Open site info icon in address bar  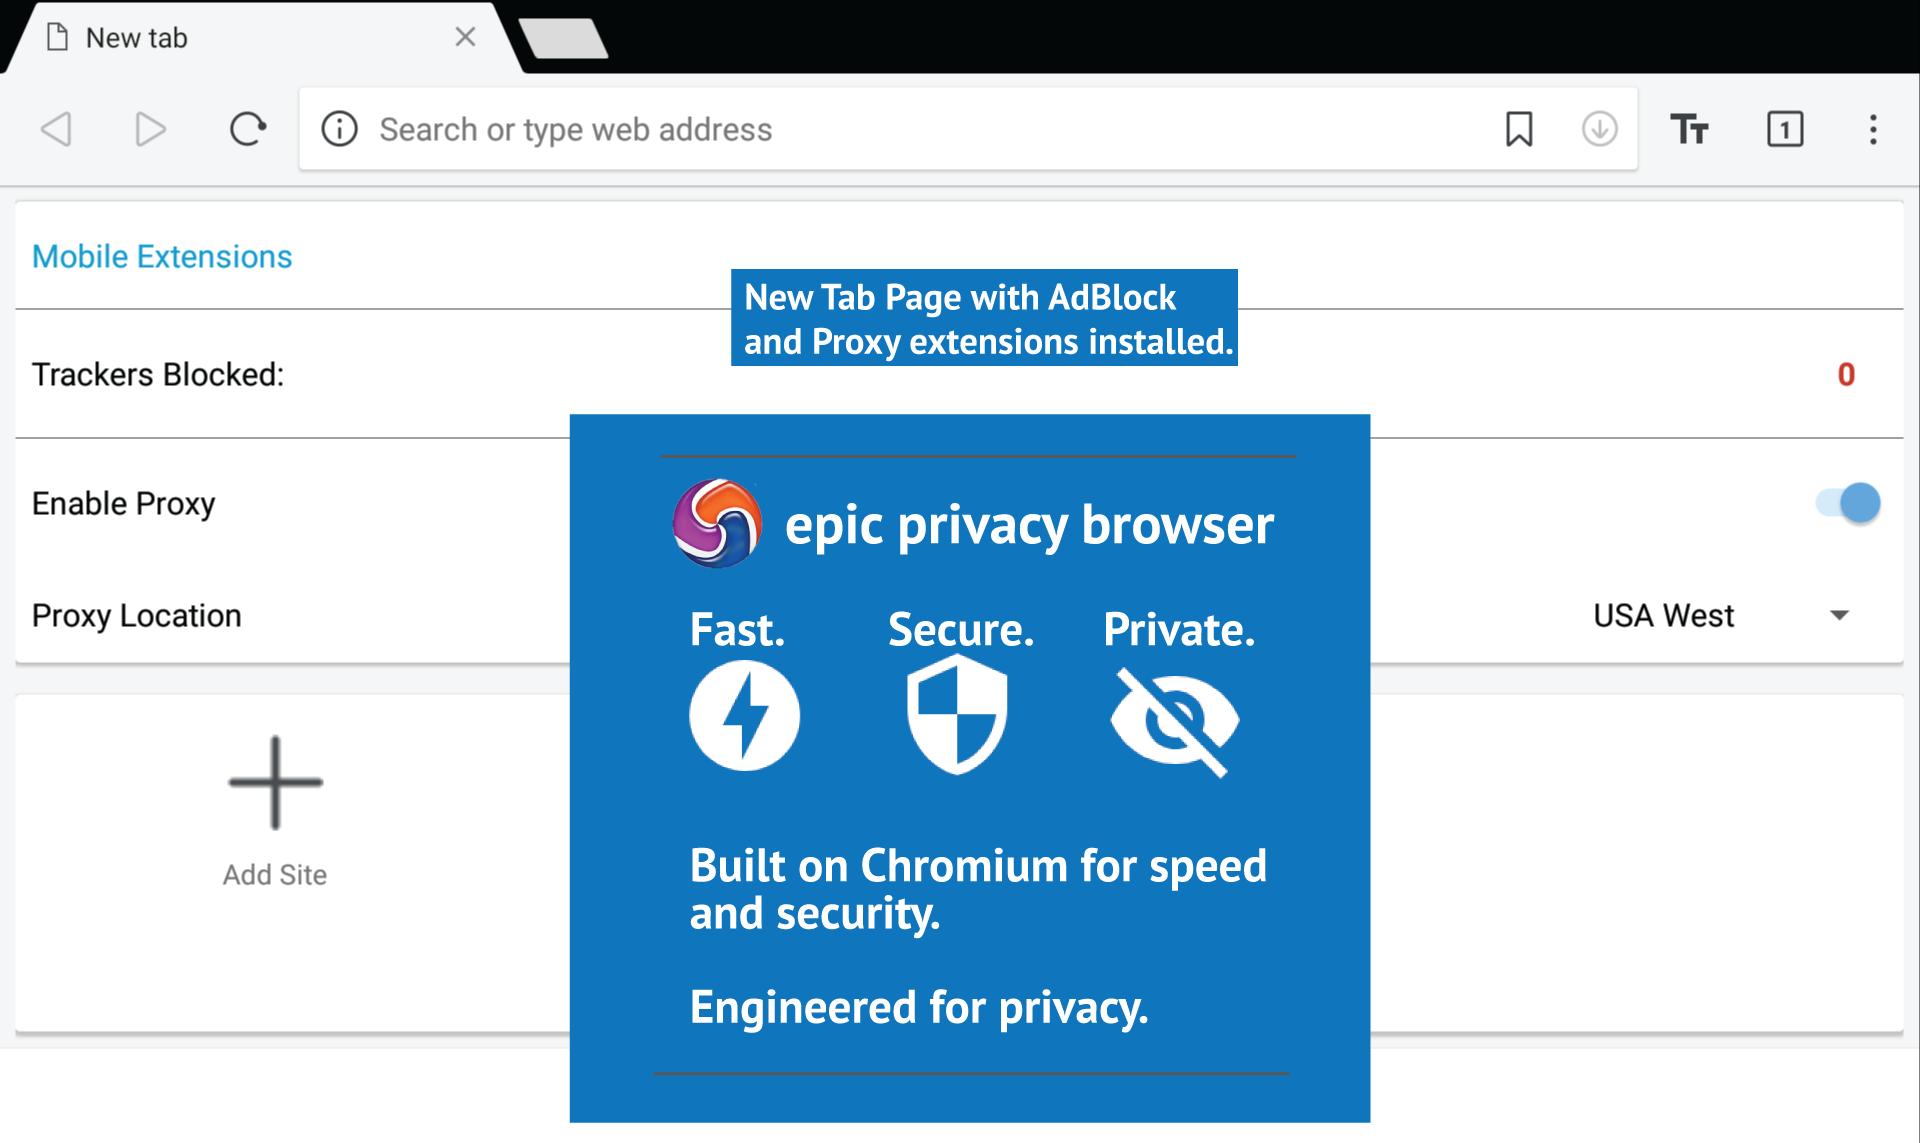coord(339,129)
